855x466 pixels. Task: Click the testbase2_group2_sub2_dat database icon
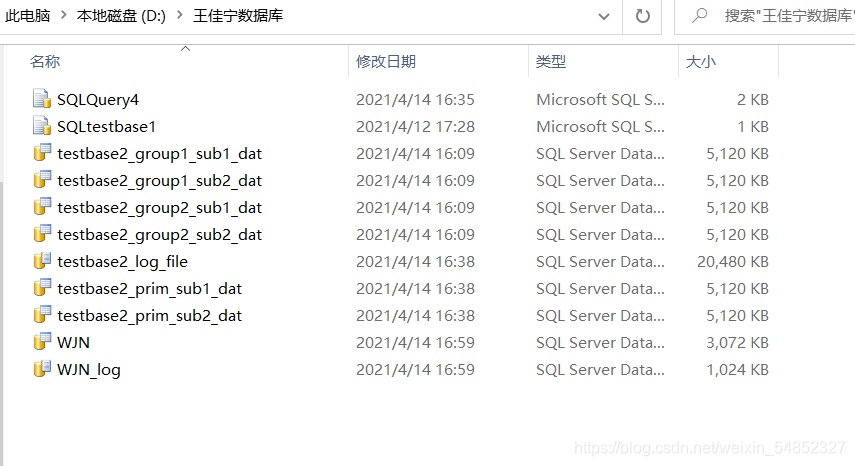42,234
